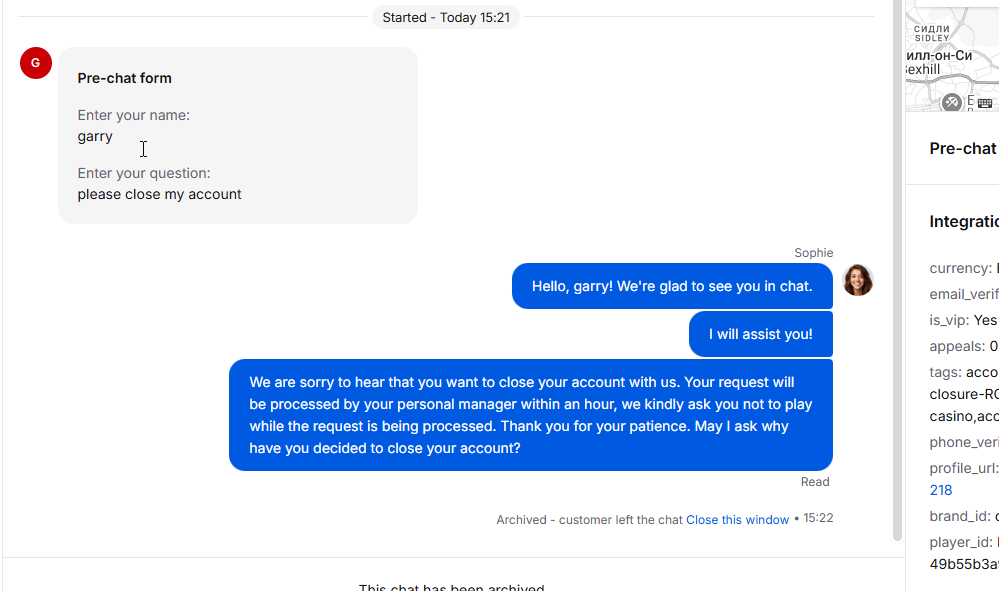
Task: Open the customer location map thumbnail
Action: [x=952, y=56]
